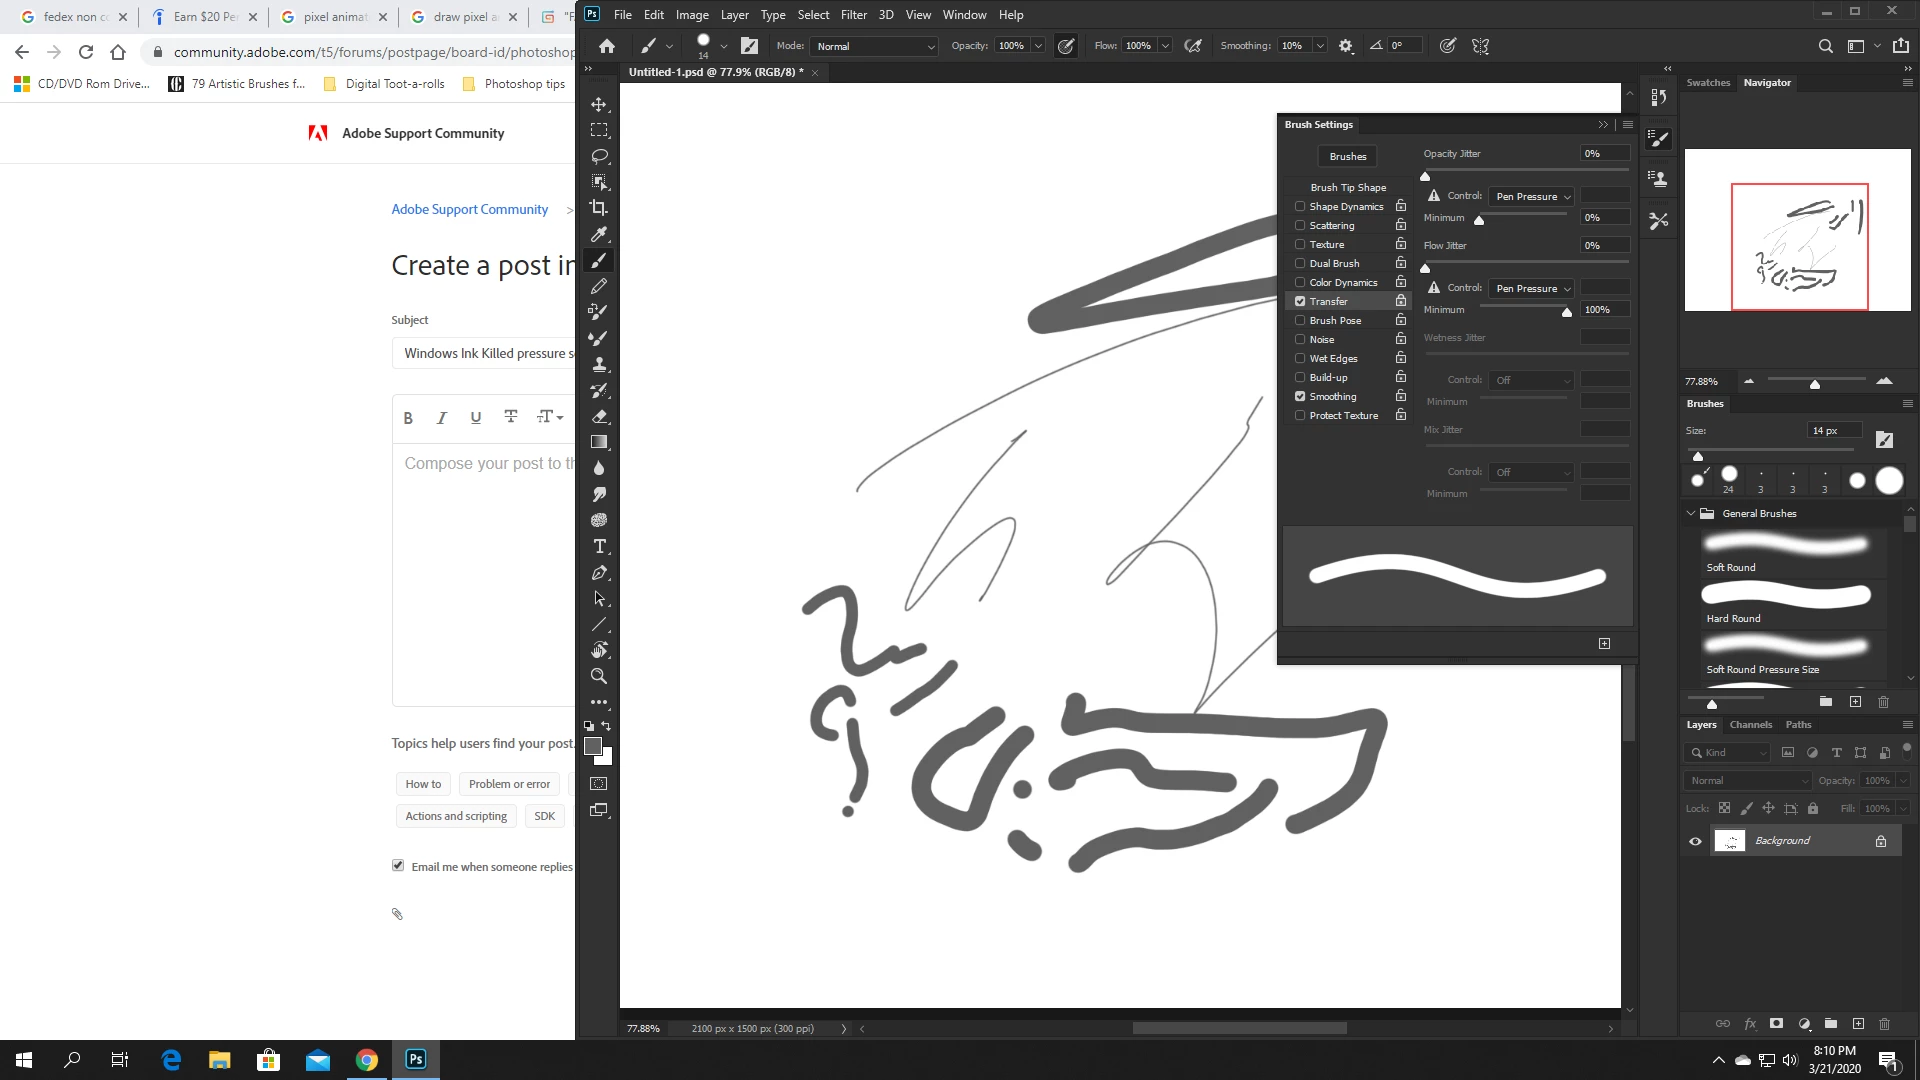1920x1080 pixels.
Task: Click the symmetry butterfly icon
Action: pyautogui.click(x=1481, y=46)
